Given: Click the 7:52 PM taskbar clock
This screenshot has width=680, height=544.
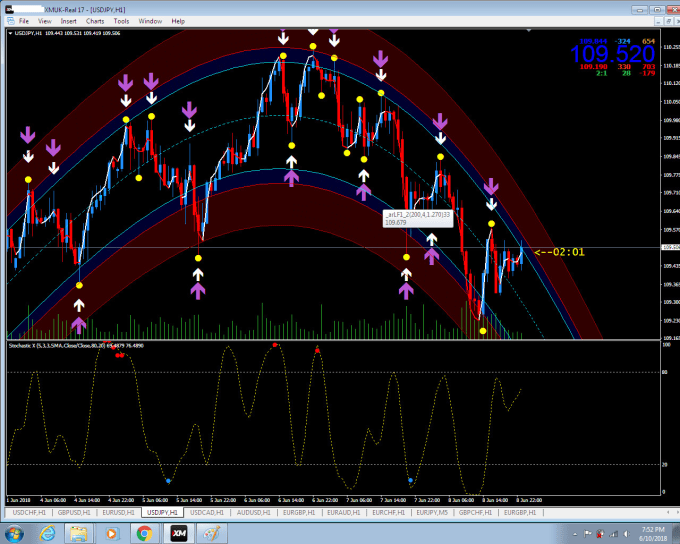Looking at the screenshot, I should [x=654, y=534].
